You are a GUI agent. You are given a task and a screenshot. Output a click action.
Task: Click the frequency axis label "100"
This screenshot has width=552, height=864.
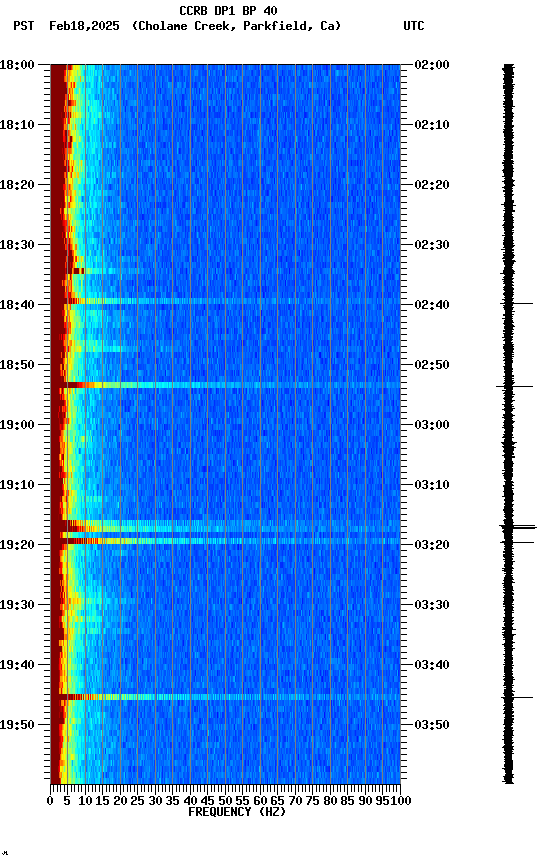[x=401, y=801]
